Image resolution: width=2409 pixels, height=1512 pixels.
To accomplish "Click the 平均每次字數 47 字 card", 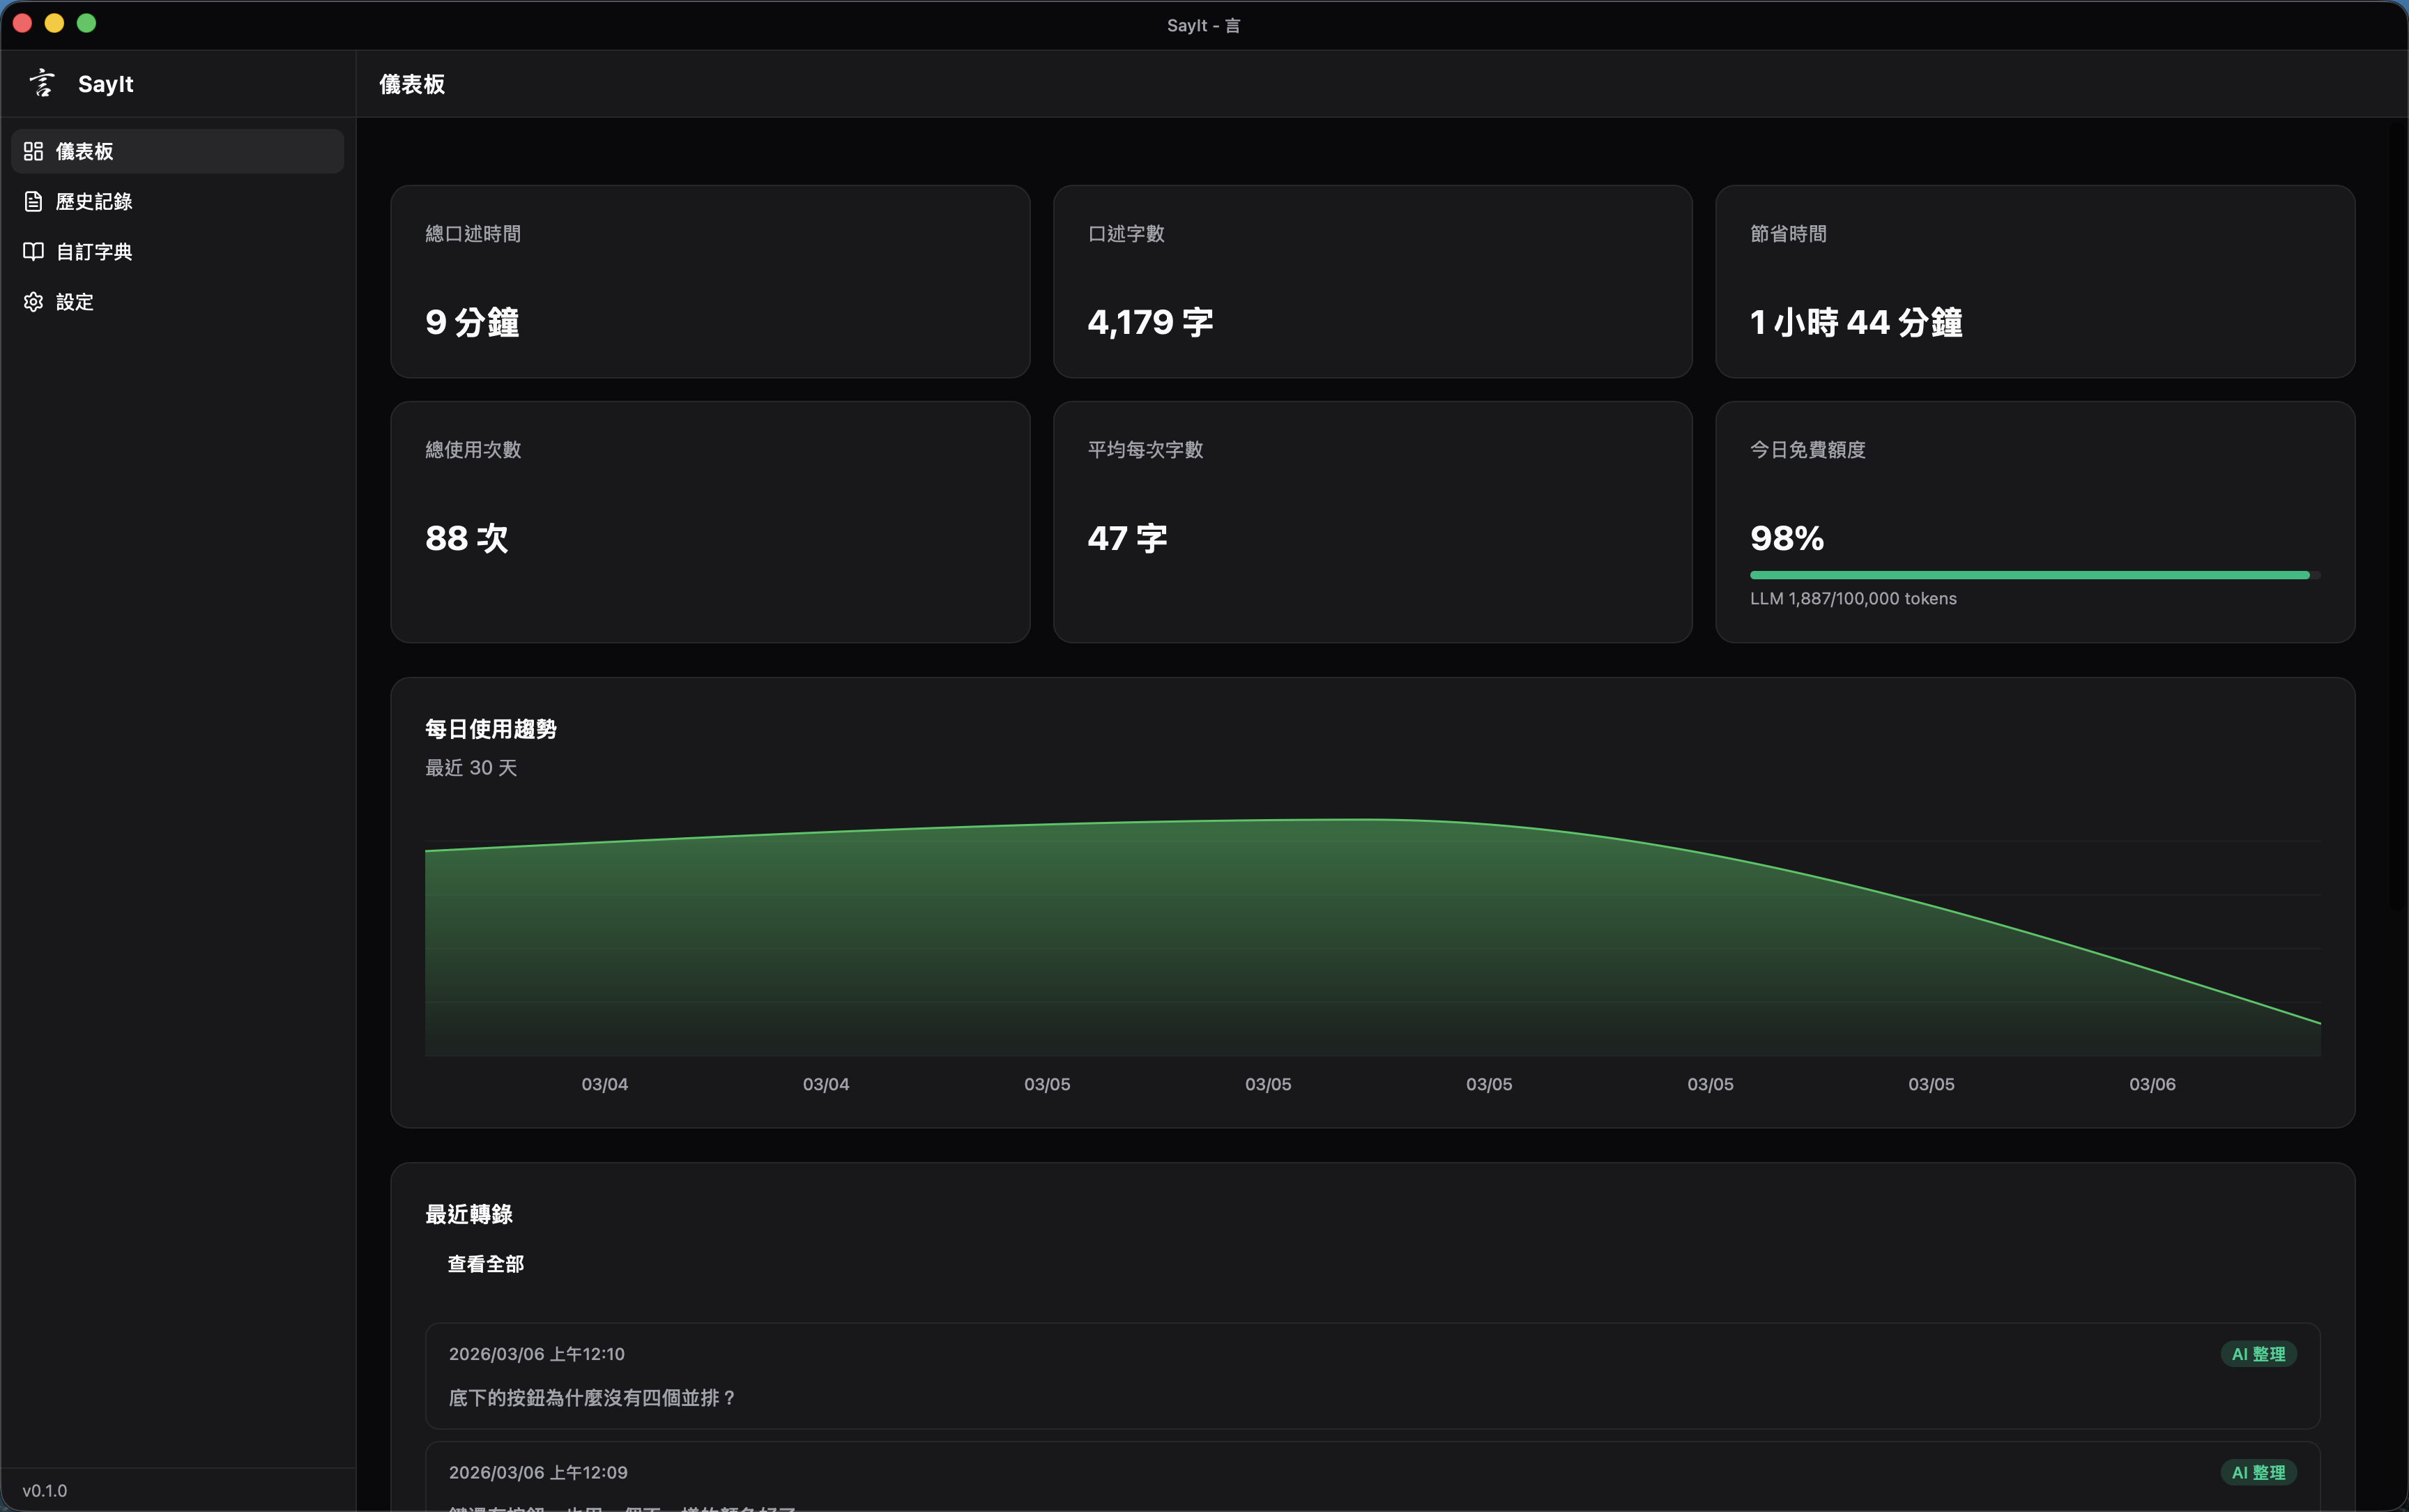I will pos(1372,522).
